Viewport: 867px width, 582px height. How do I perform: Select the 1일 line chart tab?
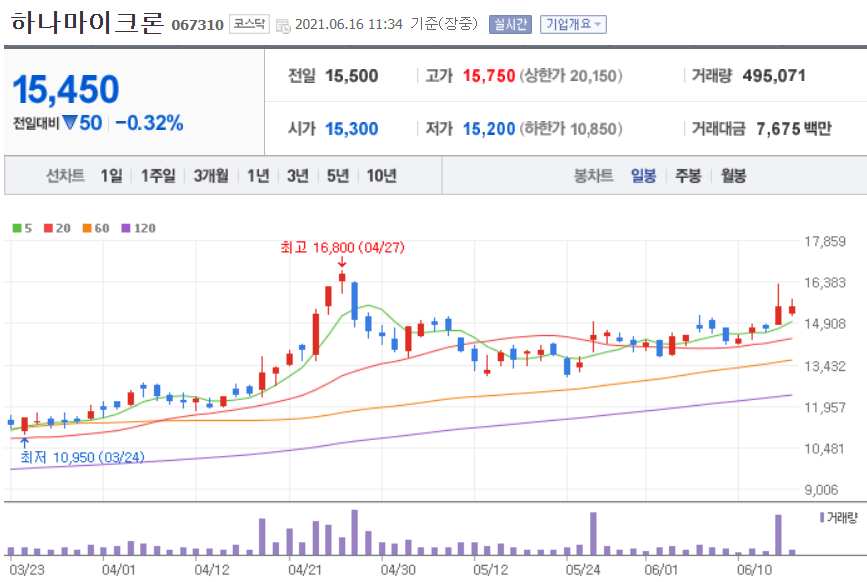111,176
